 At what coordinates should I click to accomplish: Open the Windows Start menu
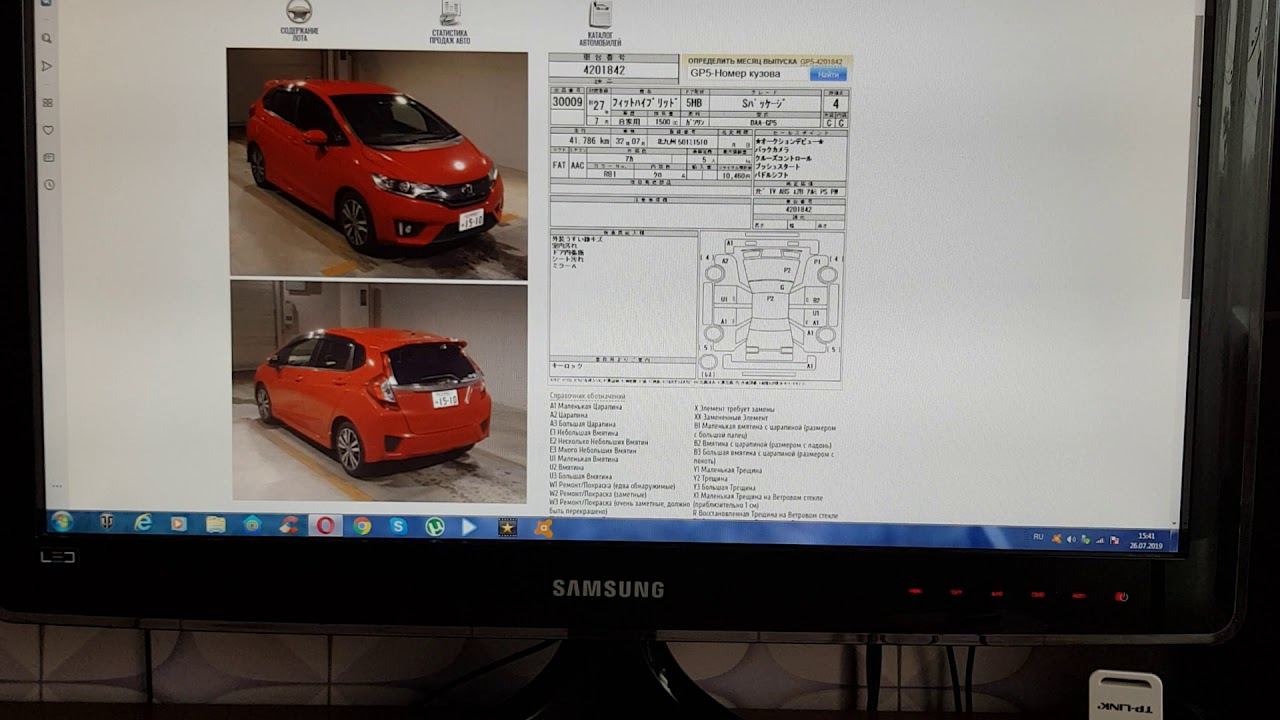61,522
